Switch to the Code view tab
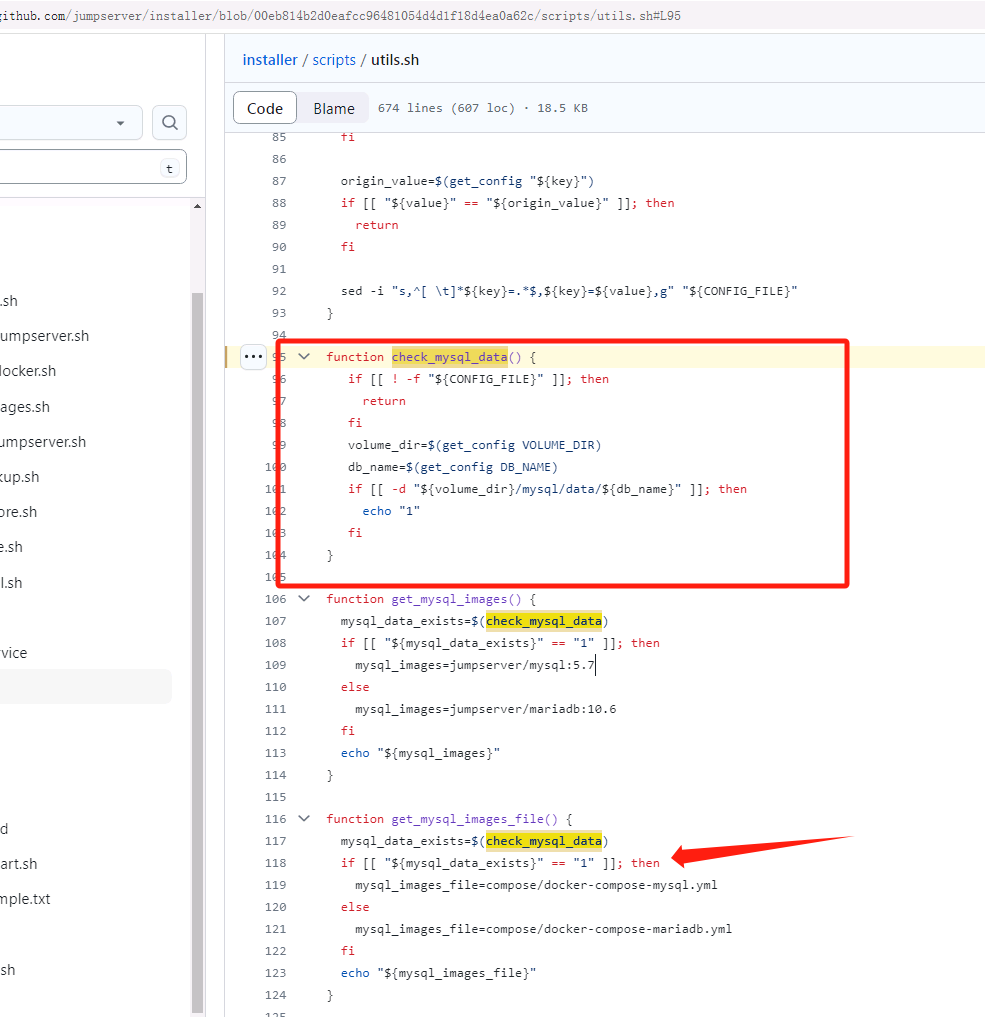Screen dimensions: 985x1017 tap(265, 108)
